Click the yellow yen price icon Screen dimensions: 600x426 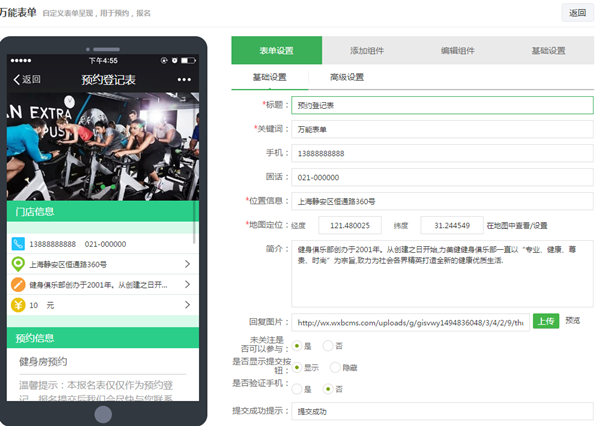pyautogui.click(x=18, y=305)
